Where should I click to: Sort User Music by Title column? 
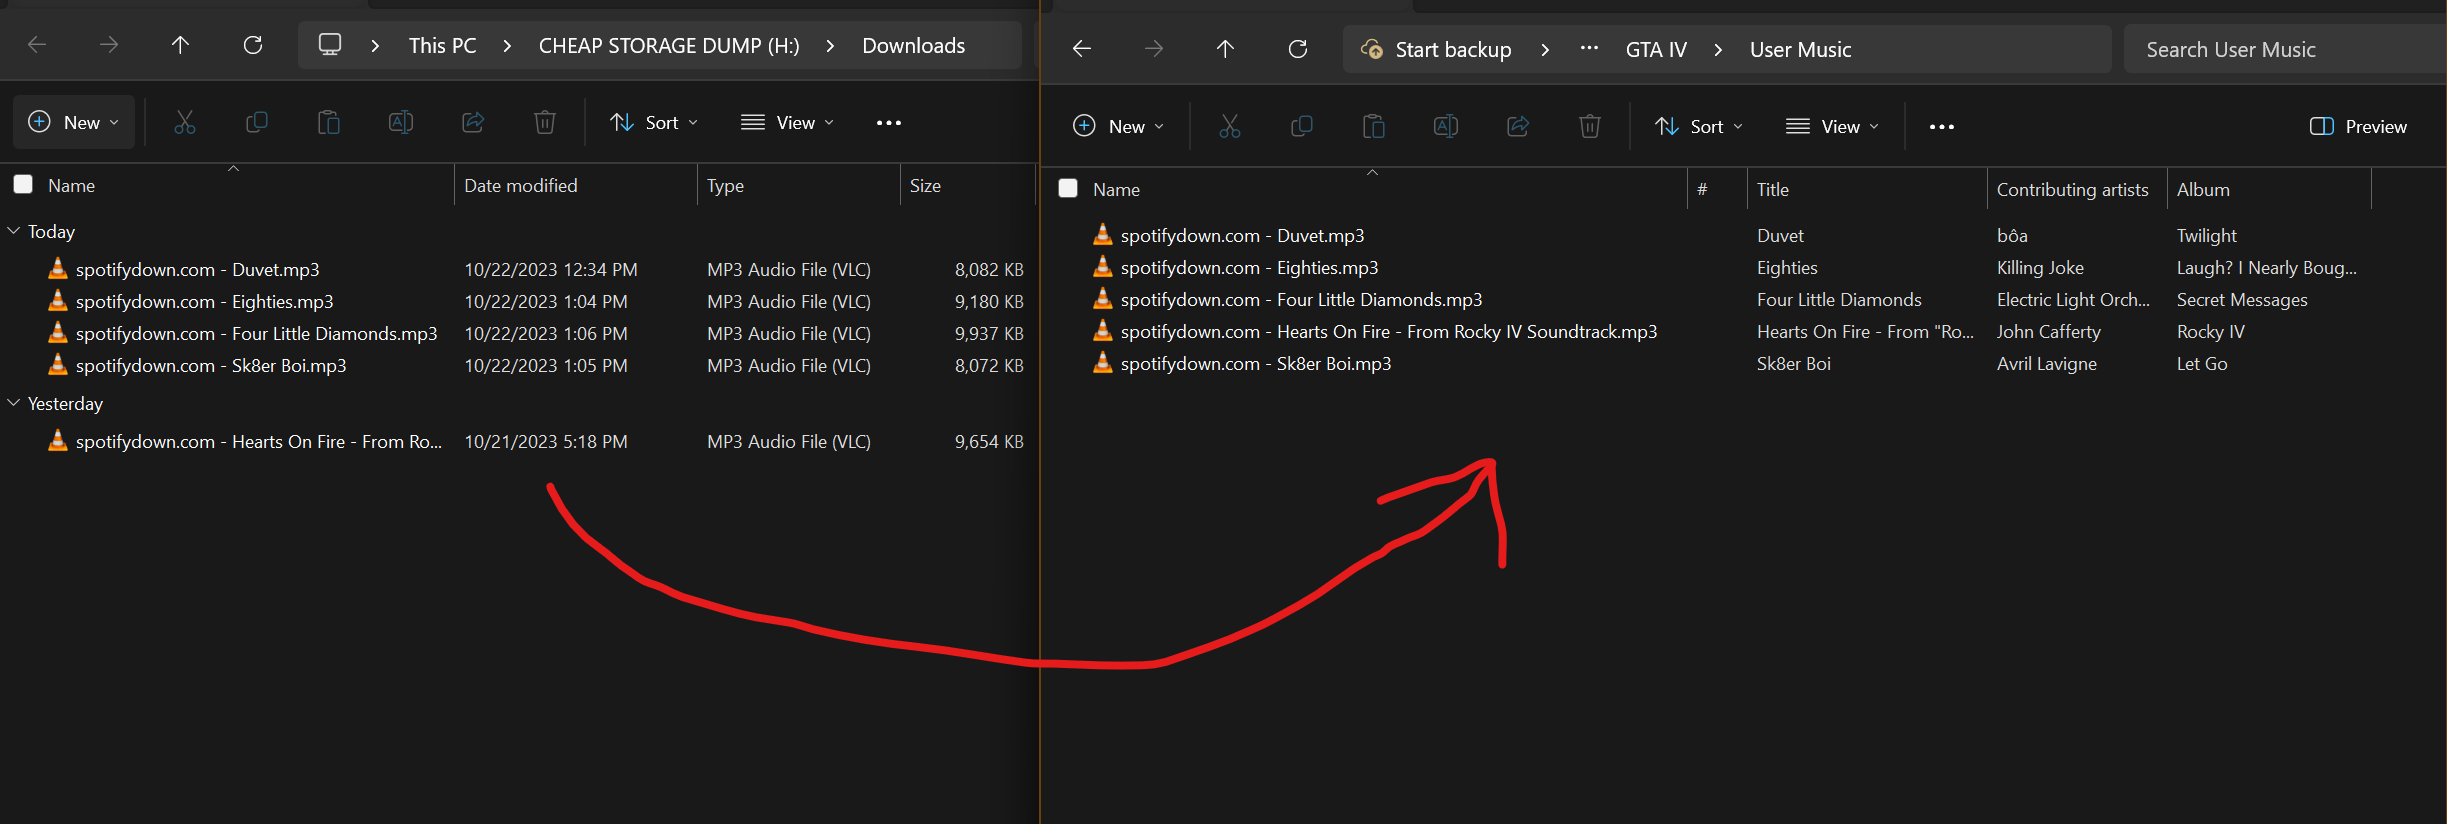tap(1867, 189)
